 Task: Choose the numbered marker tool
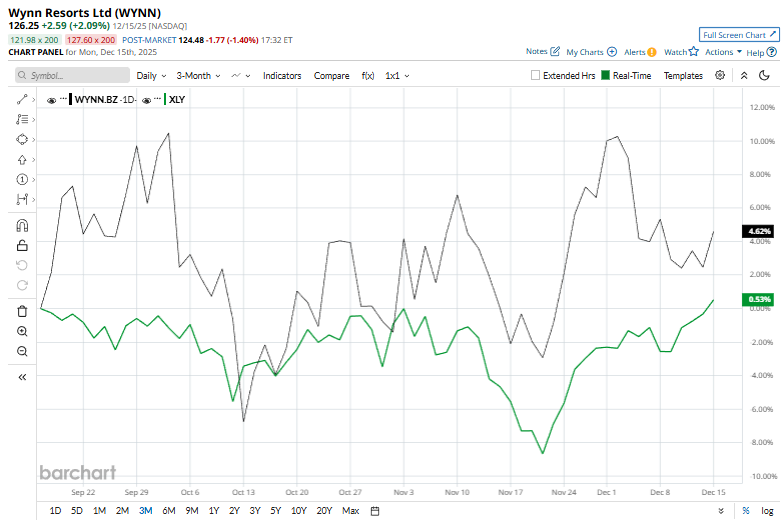[x=22, y=179]
